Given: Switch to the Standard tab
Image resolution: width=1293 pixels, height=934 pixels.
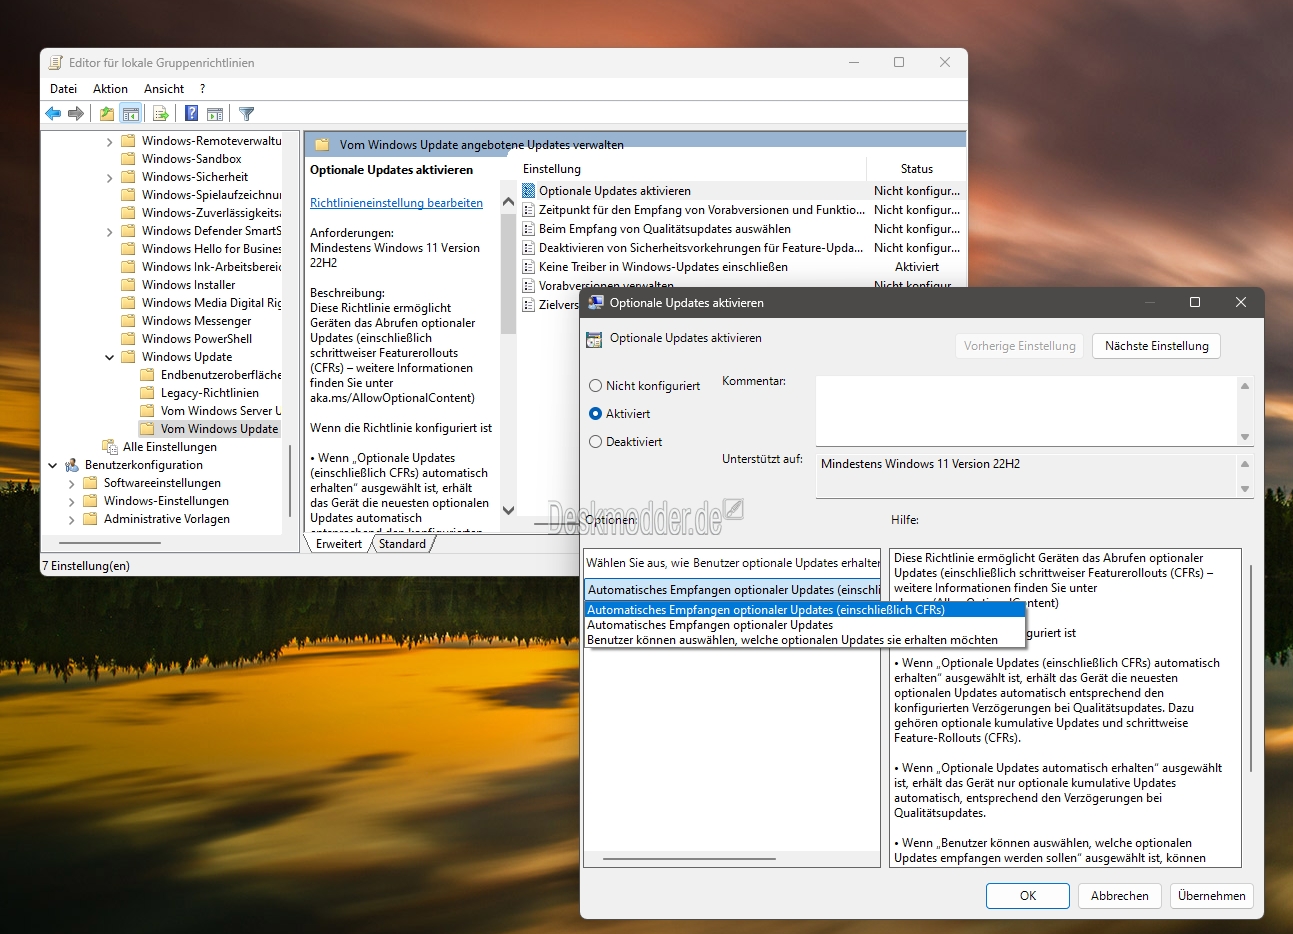Looking at the screenshot, I should tap(403, 544).
